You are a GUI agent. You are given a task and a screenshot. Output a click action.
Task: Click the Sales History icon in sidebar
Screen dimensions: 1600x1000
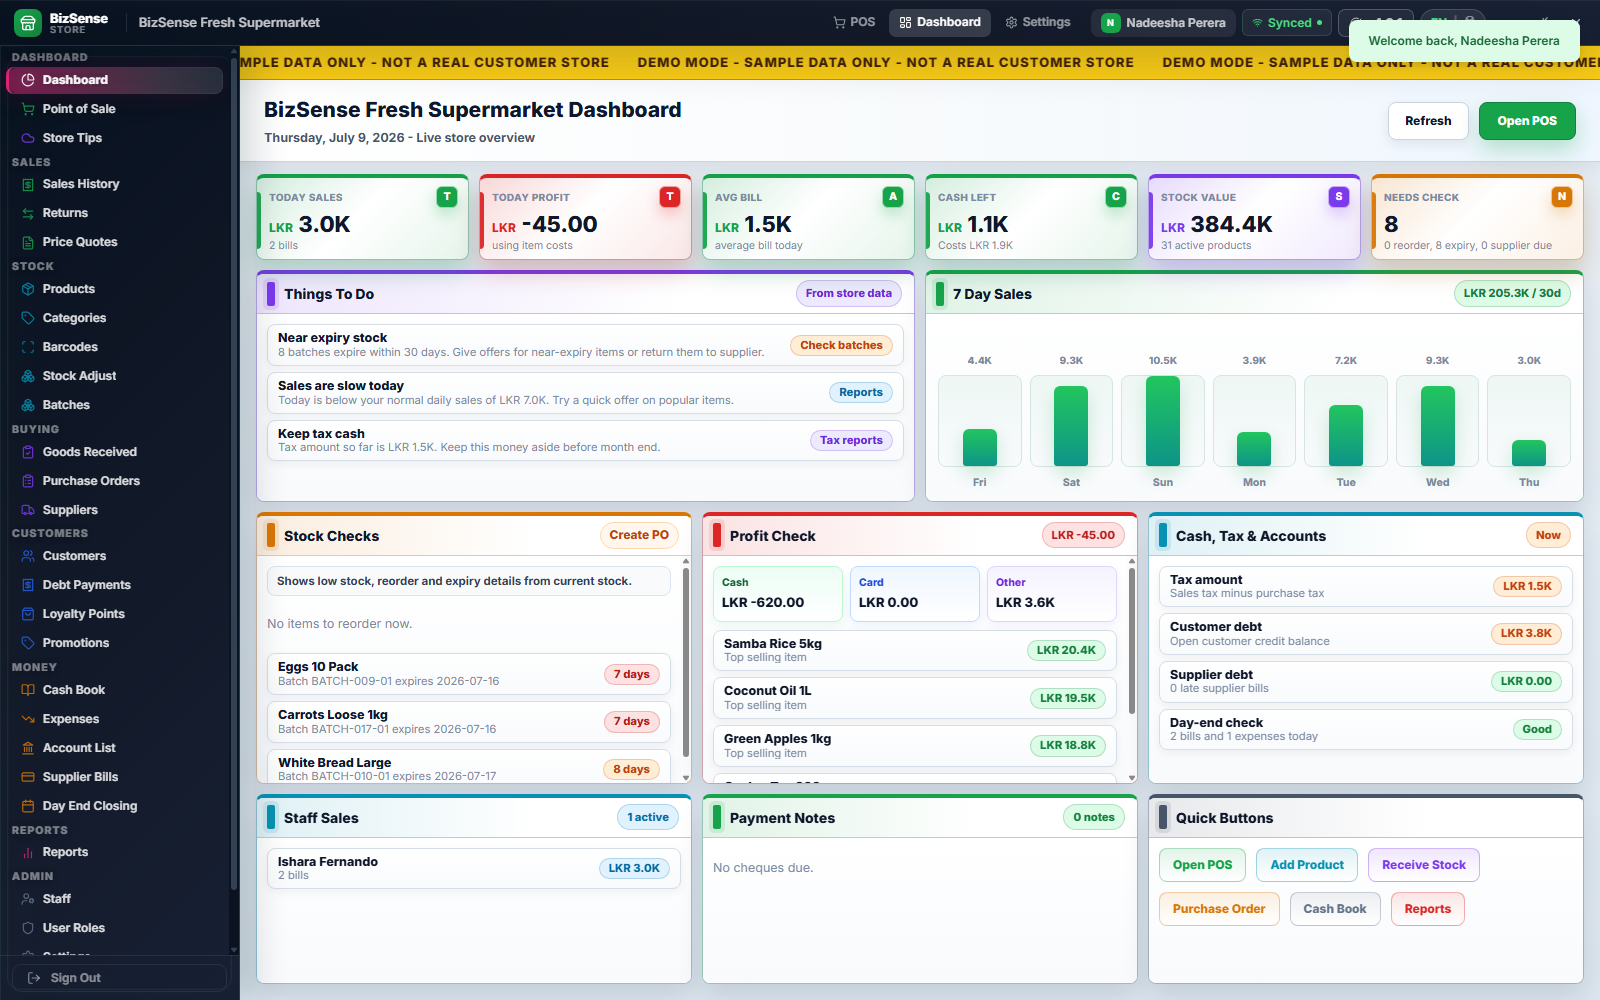pyautogui.click(x=28, y=184)
